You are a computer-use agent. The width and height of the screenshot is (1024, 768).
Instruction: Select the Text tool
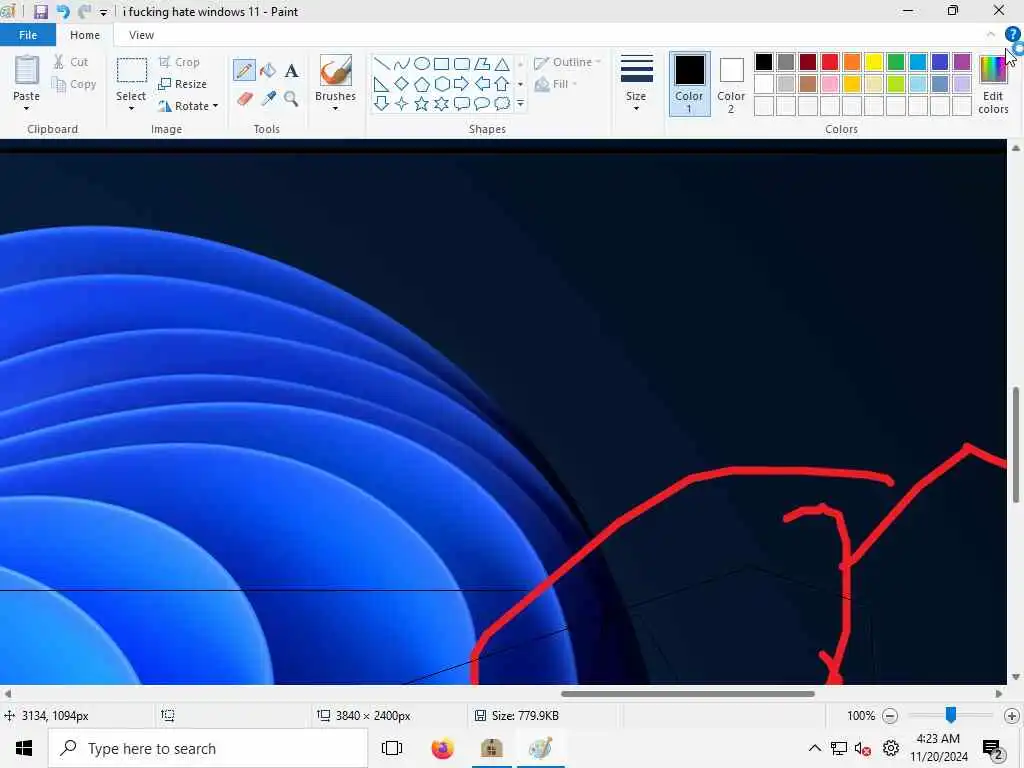pos(291,70)
